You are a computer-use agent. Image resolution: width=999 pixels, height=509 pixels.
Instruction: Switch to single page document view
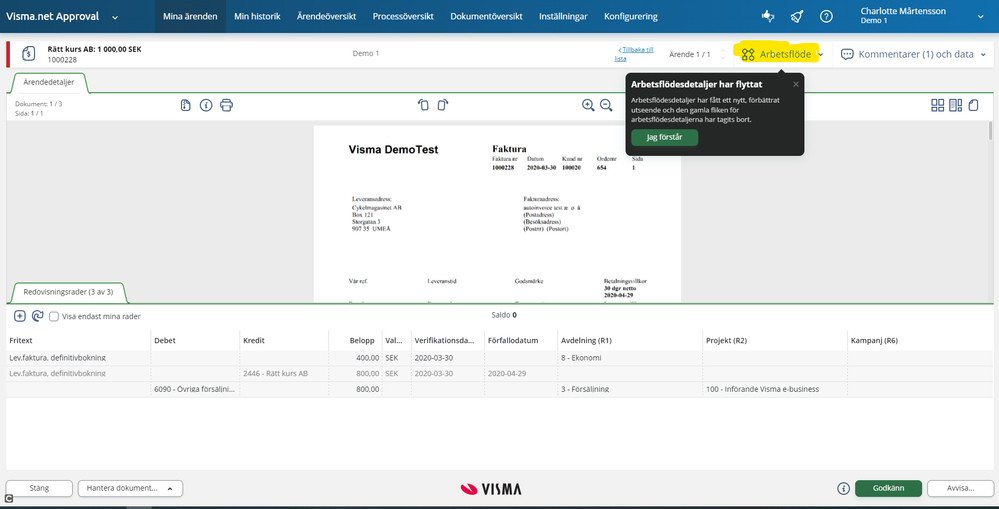coord(973,105)
